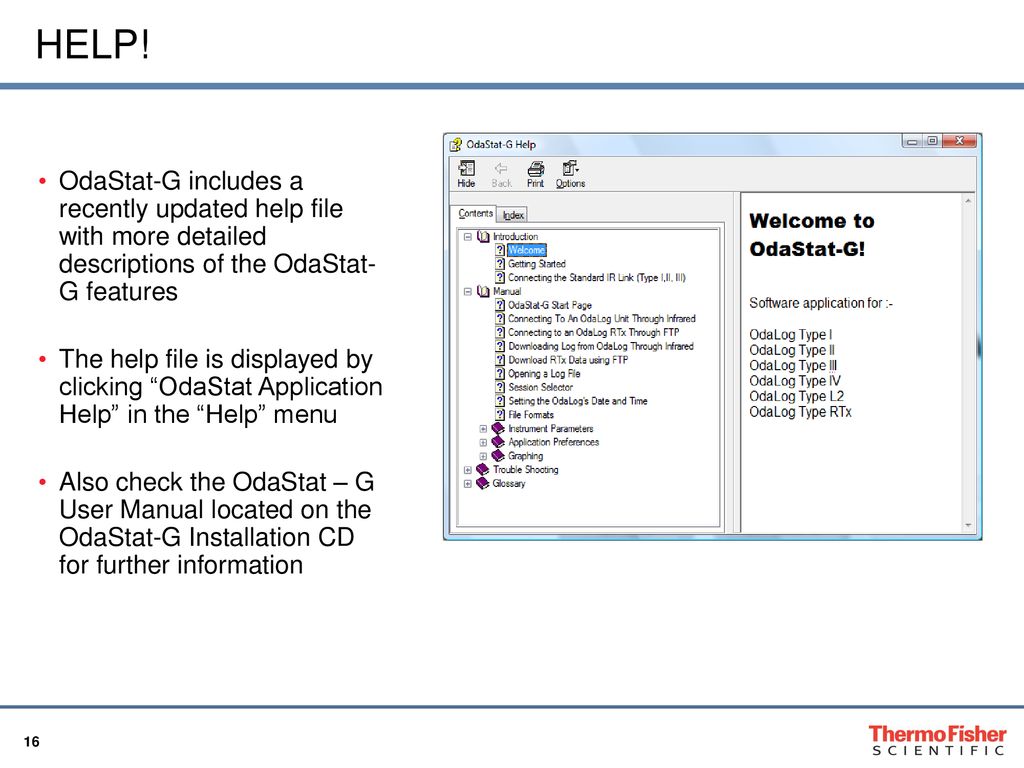Maximize the OdaStat-G Help window
The height and width of the screenshot is (768, 1024).
932,141
